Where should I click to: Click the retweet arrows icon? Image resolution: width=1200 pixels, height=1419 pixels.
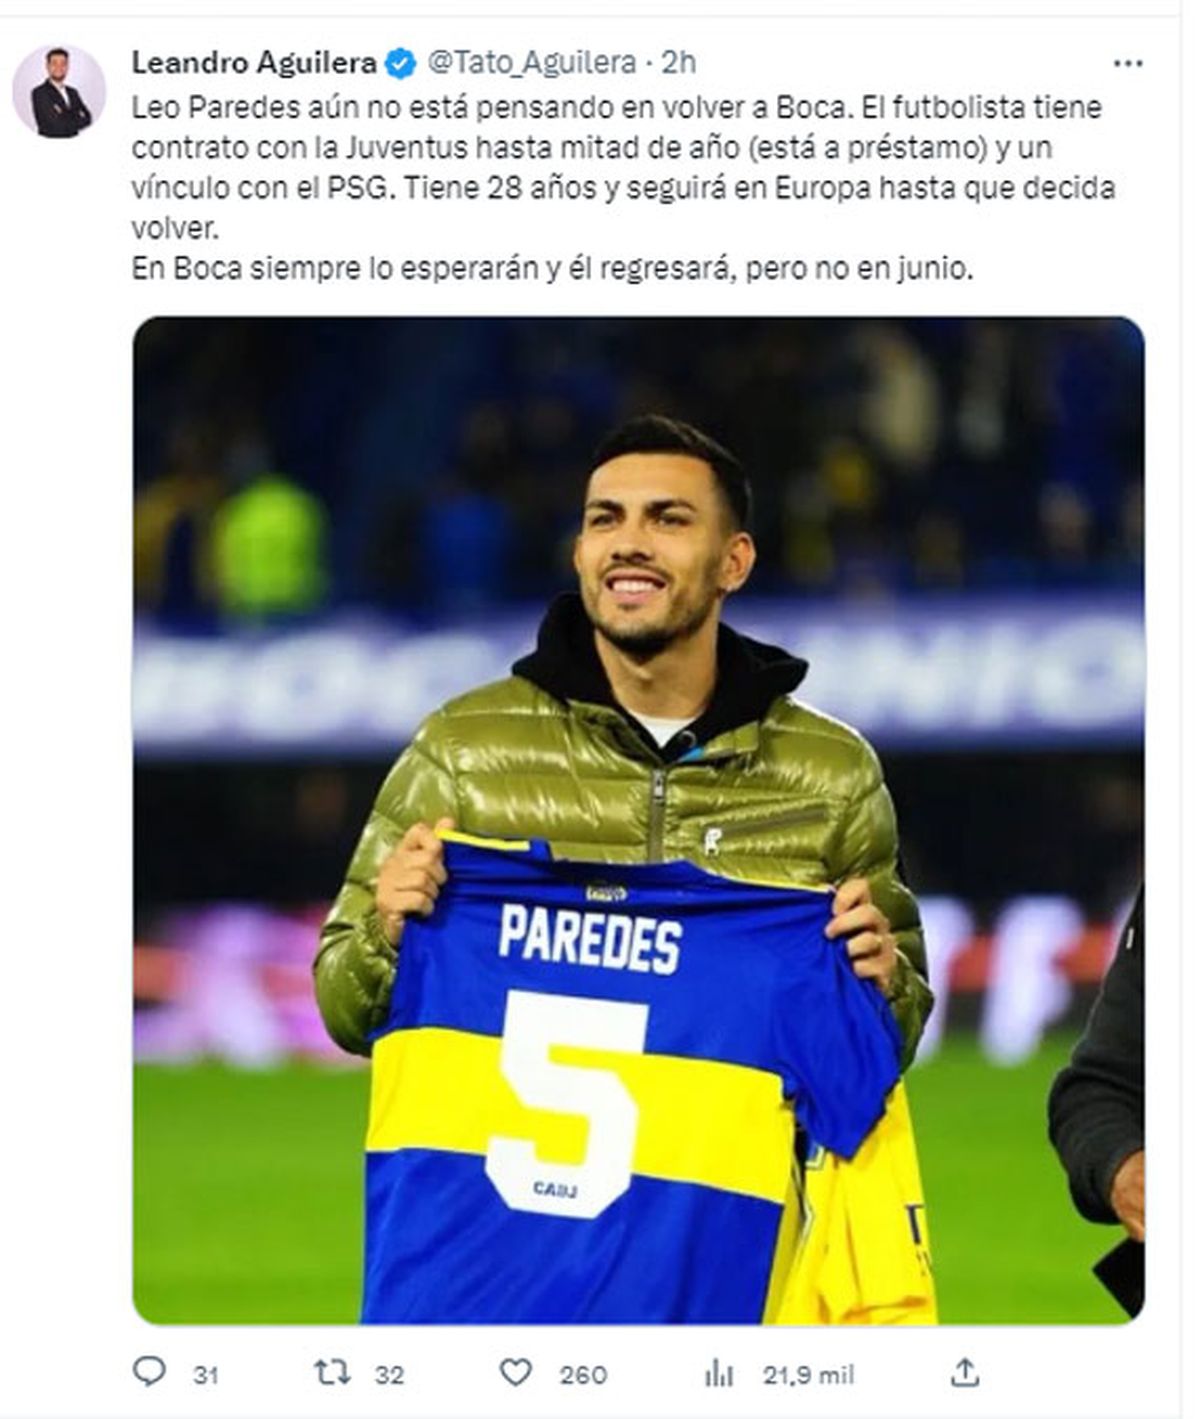pyautogui.click(x=332, y=1373)
